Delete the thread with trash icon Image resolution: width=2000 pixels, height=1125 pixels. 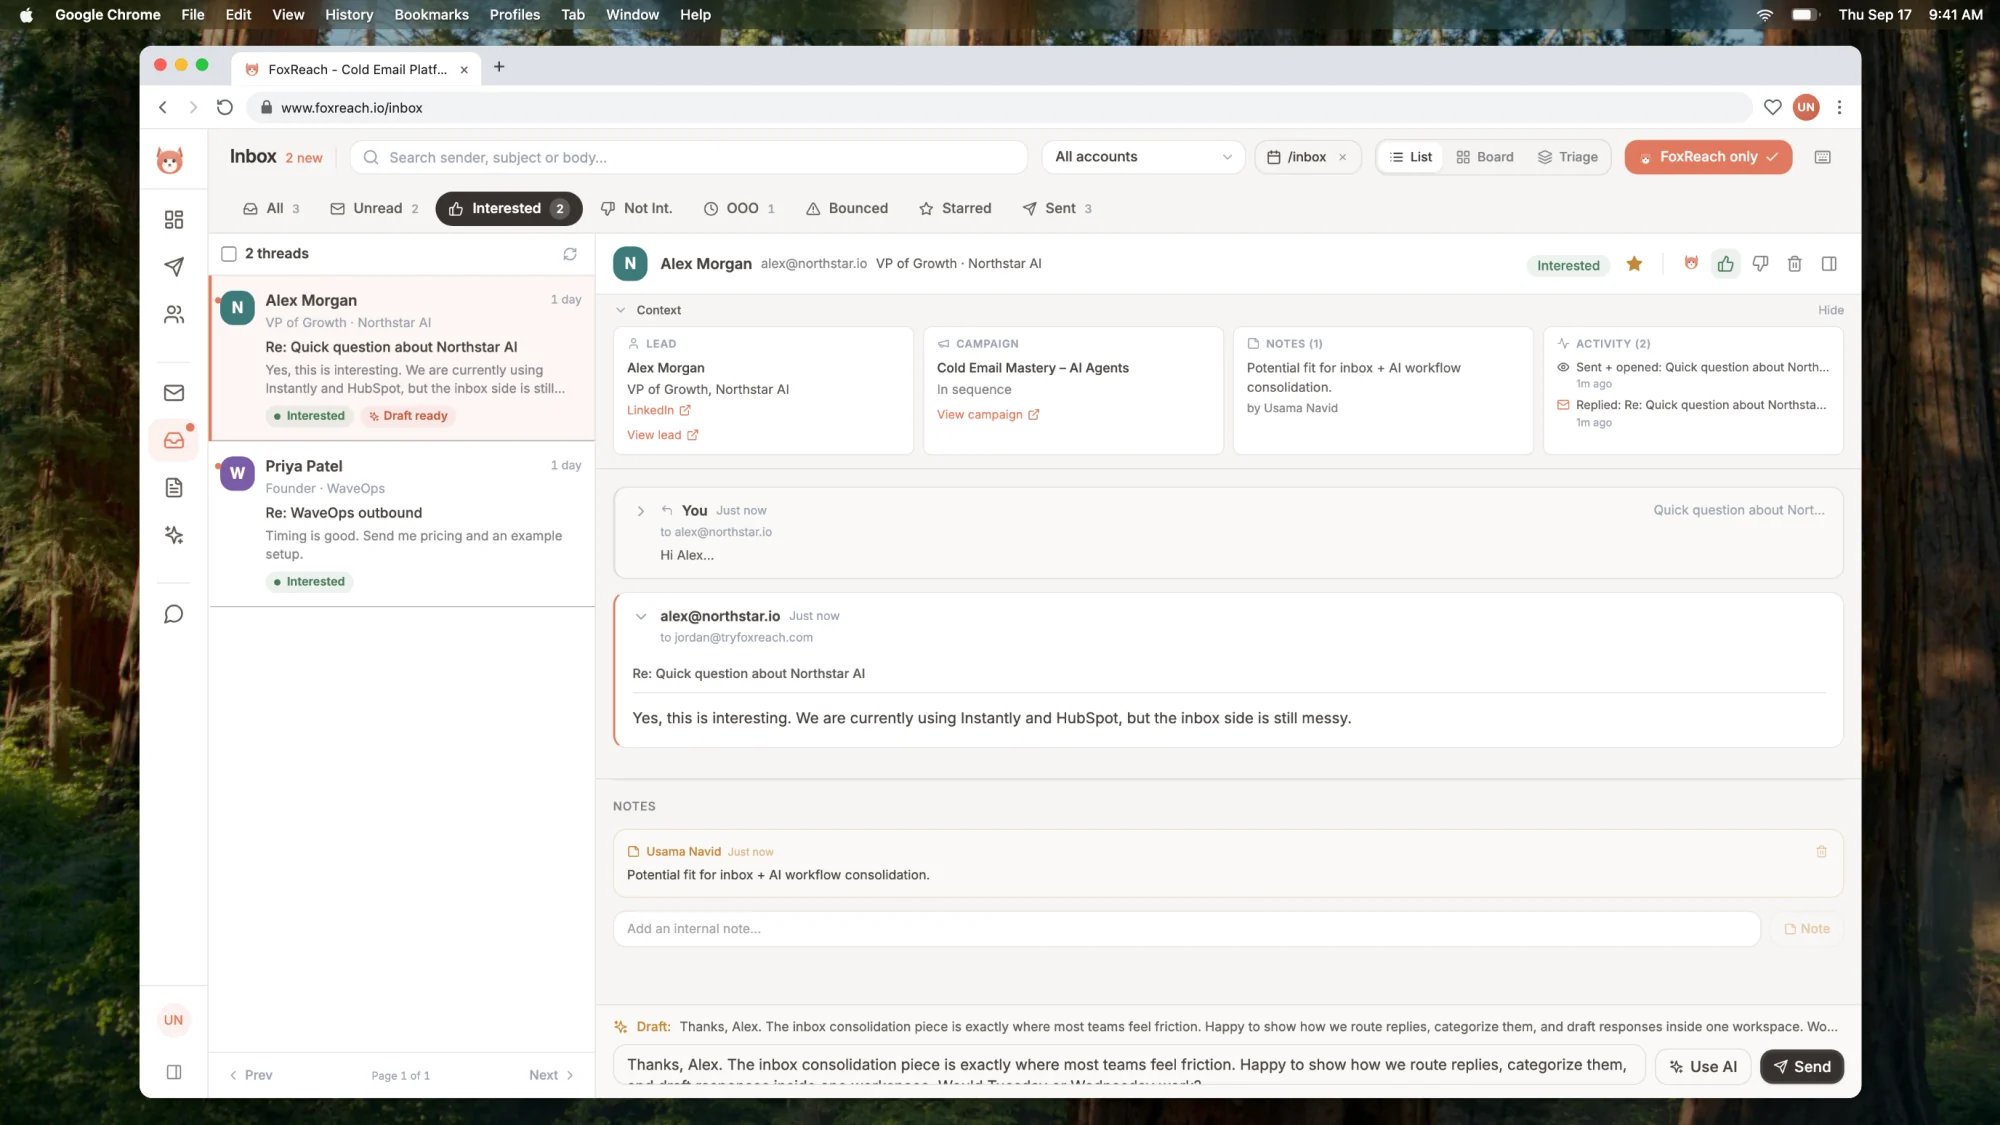point(1795,264)
